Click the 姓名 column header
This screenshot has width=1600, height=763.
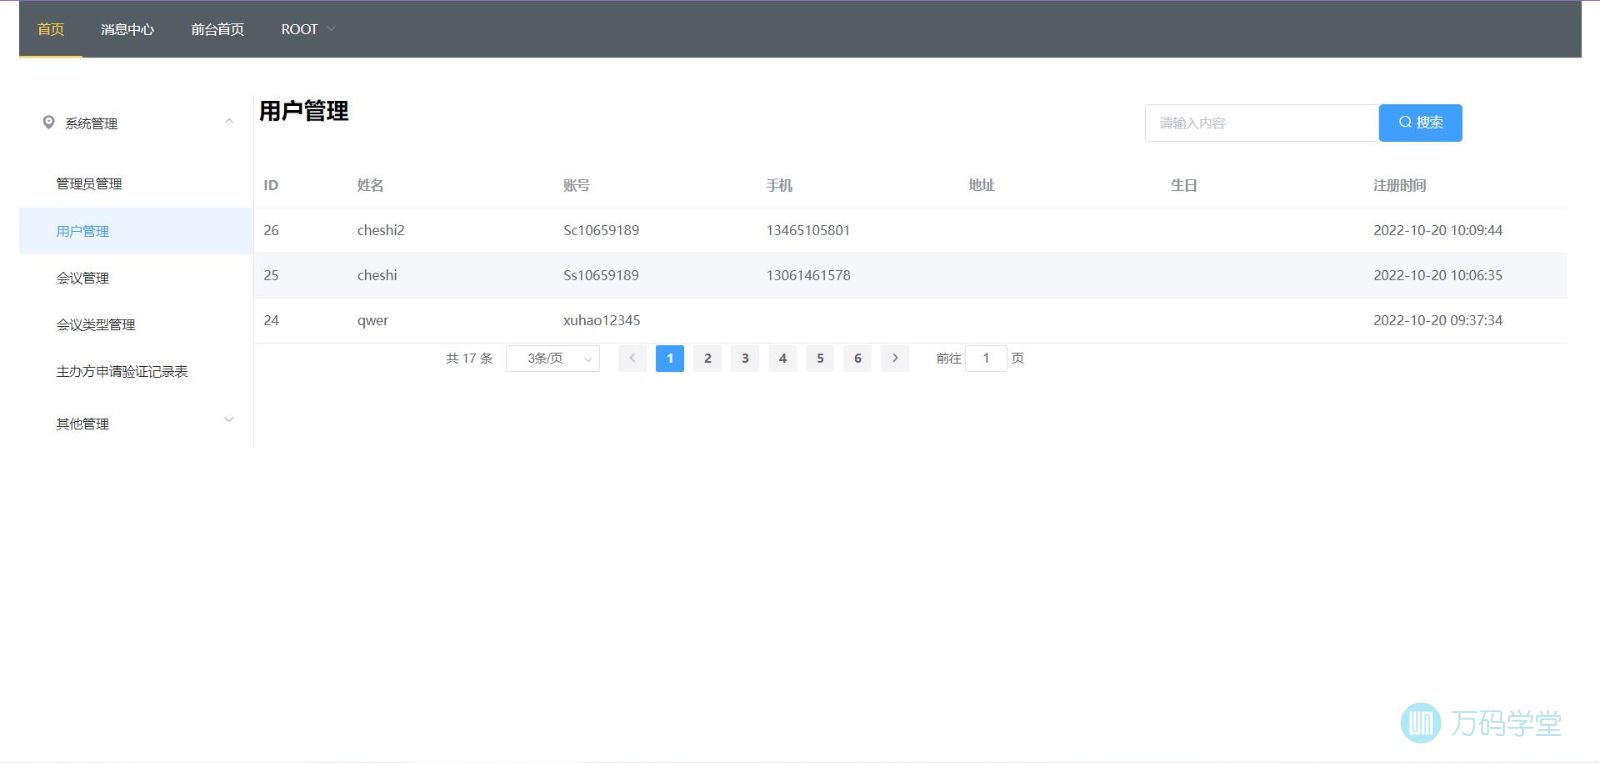[370, 185]
